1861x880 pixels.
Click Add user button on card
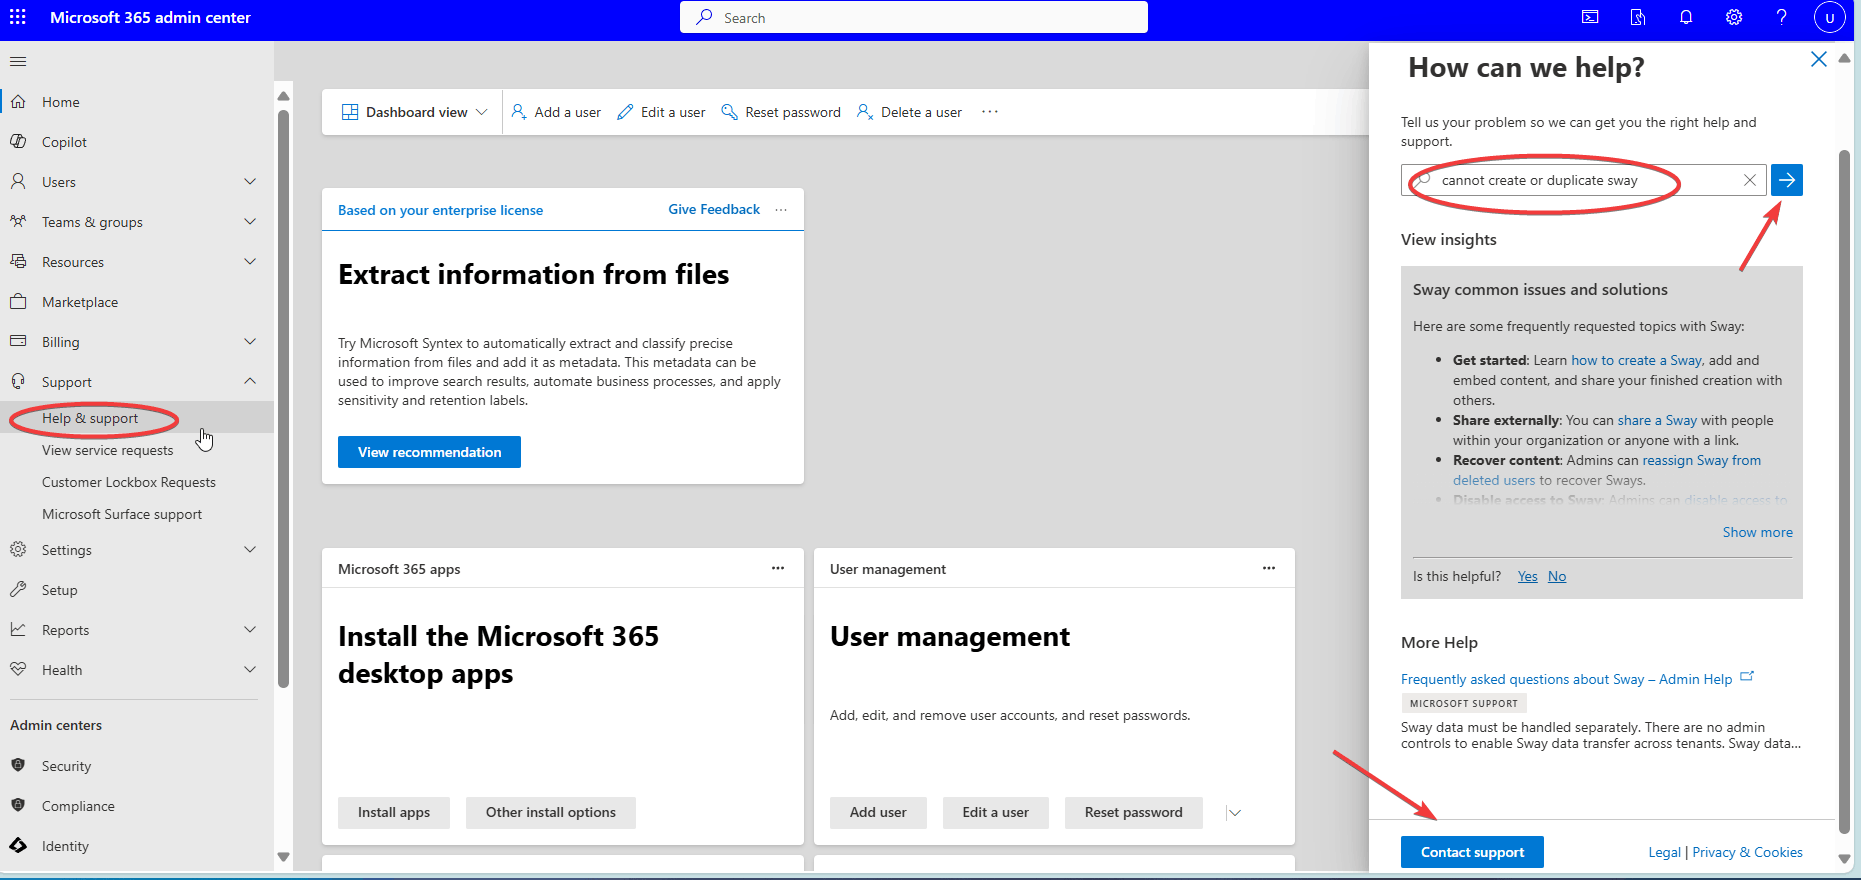pos(878,813)
